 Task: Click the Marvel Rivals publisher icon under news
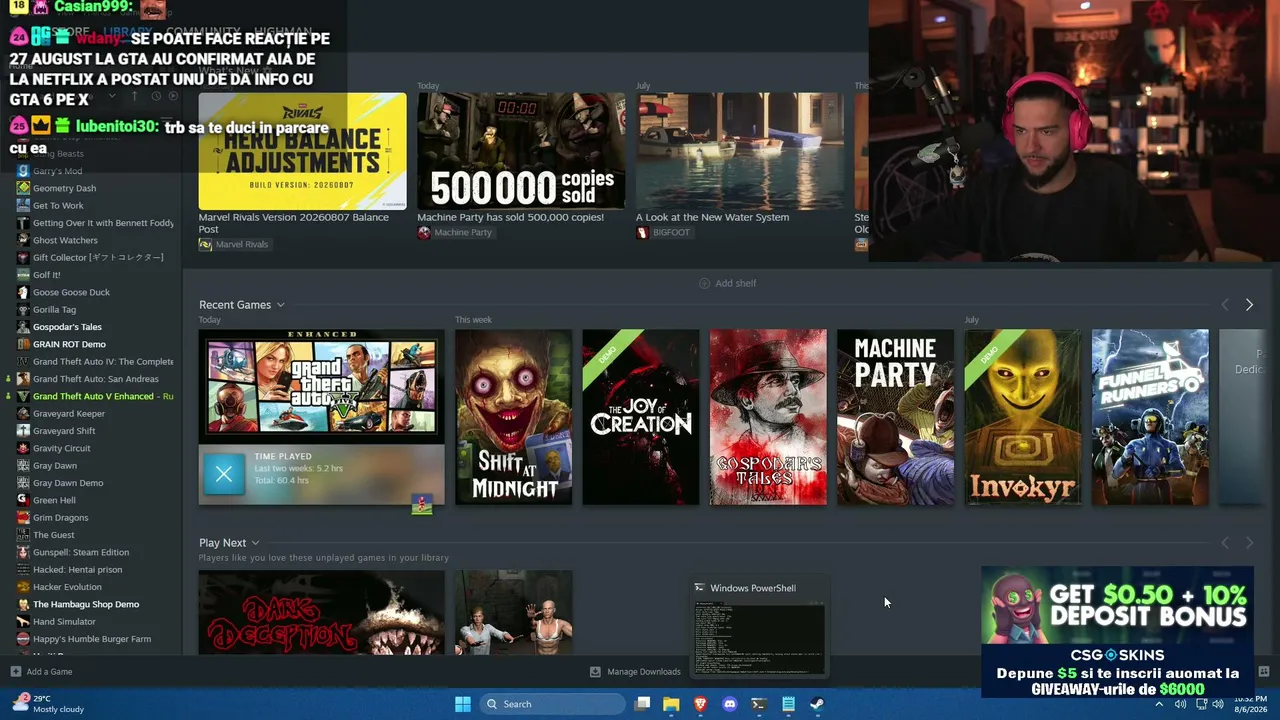coord(205,244)
